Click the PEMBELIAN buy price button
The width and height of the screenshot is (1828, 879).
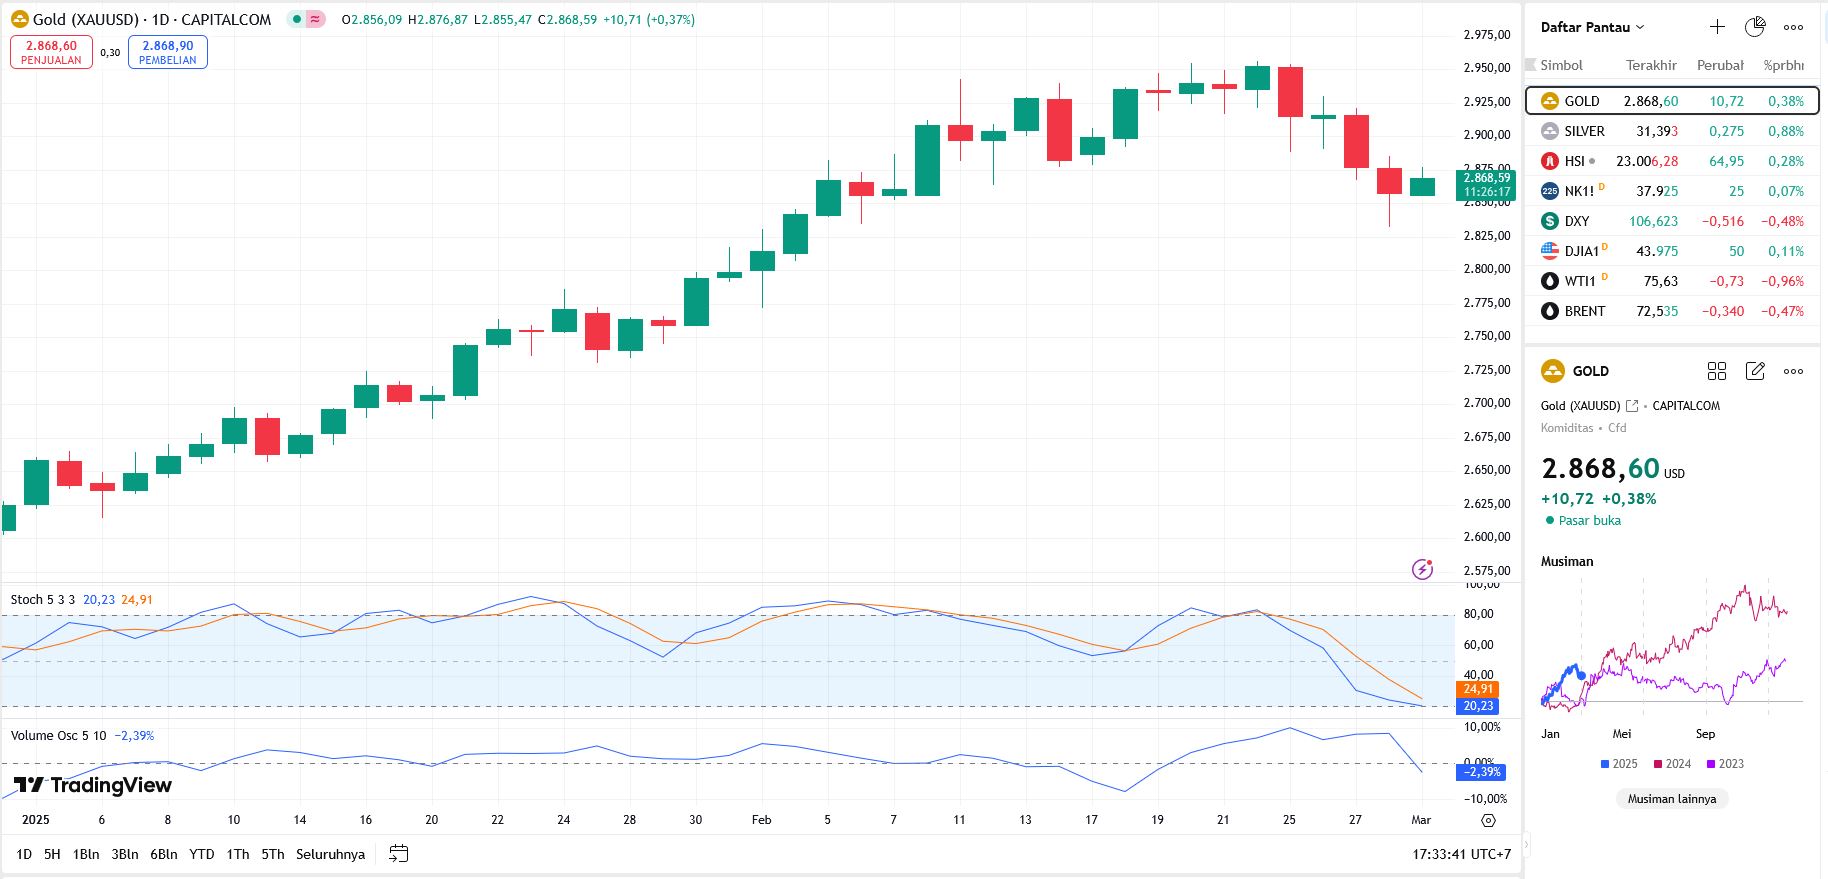[168, 52]
